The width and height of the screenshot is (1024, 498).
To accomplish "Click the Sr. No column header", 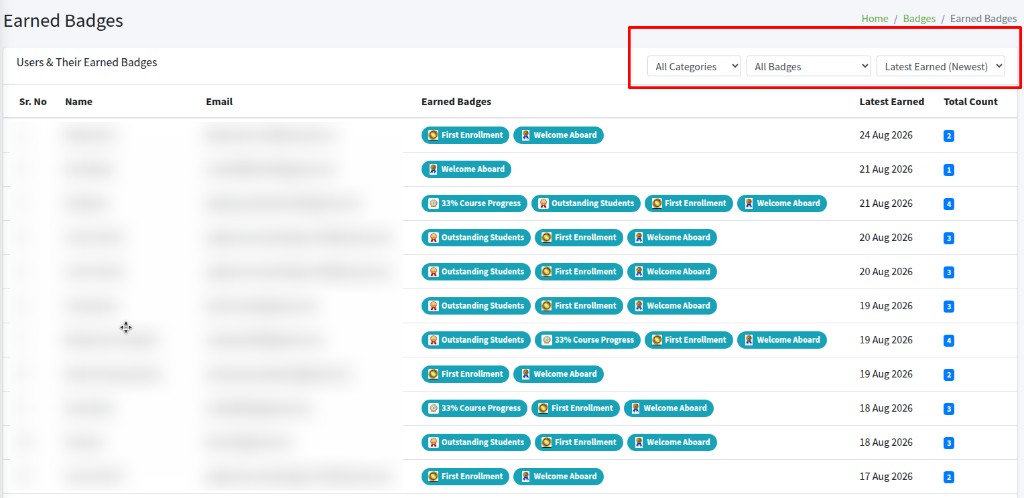I will coord(33,102).
